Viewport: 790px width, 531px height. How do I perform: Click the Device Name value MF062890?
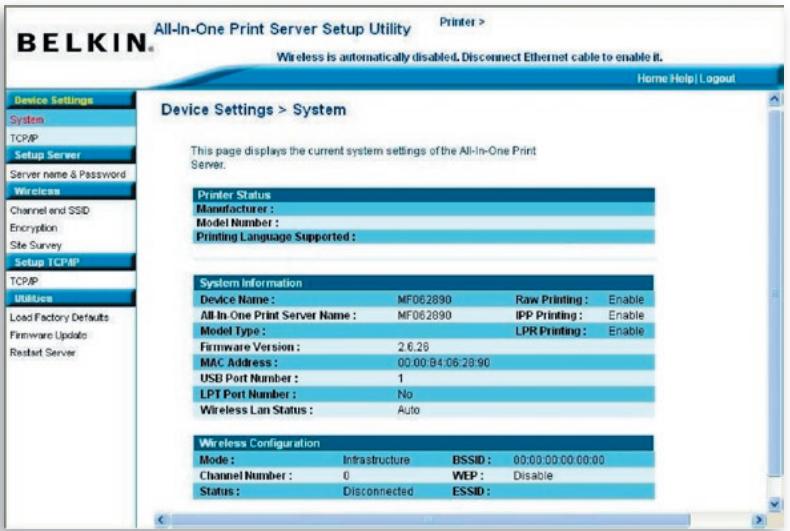[424, 300]
